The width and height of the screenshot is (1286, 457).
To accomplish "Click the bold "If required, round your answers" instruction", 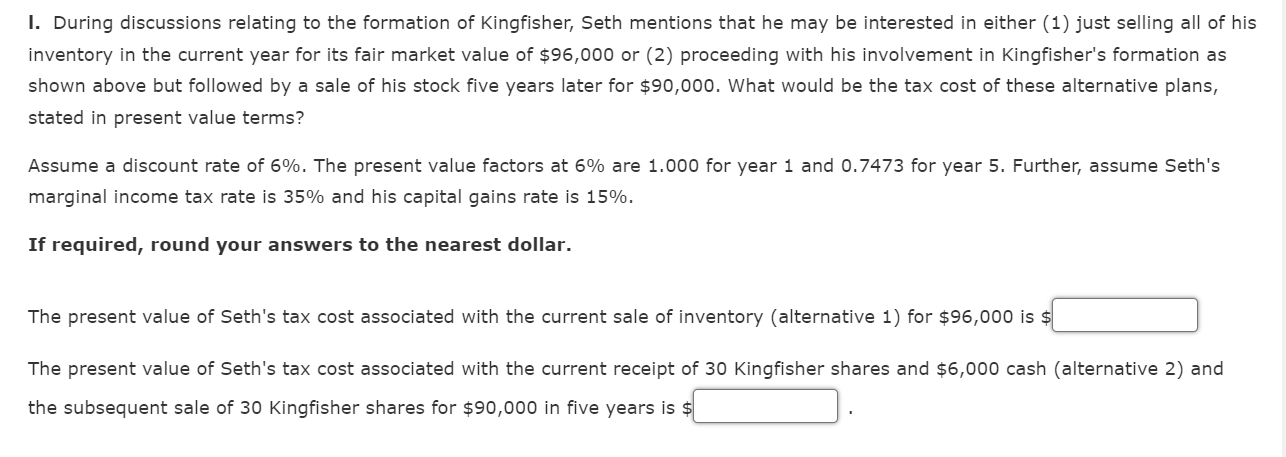I will pyautogui.click(x=300, y=245).
